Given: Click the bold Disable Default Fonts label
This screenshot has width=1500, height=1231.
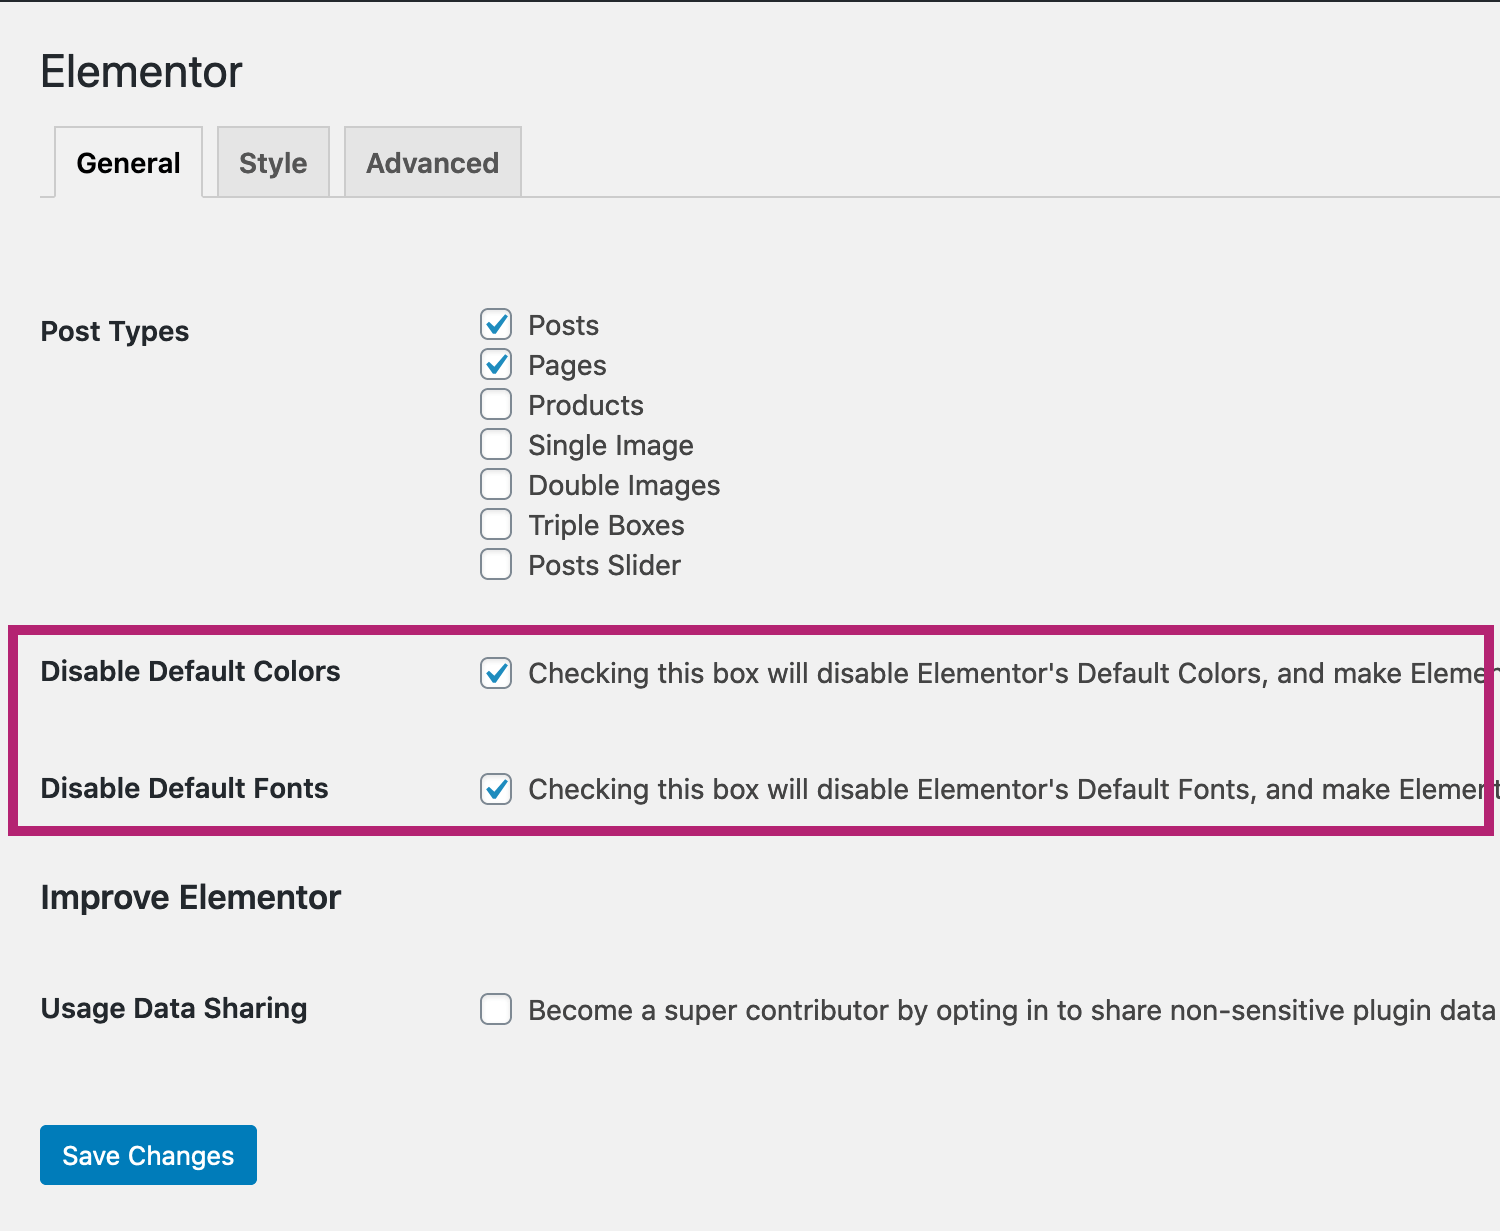Looking at the screenshot, I should (x=184, y=788).
